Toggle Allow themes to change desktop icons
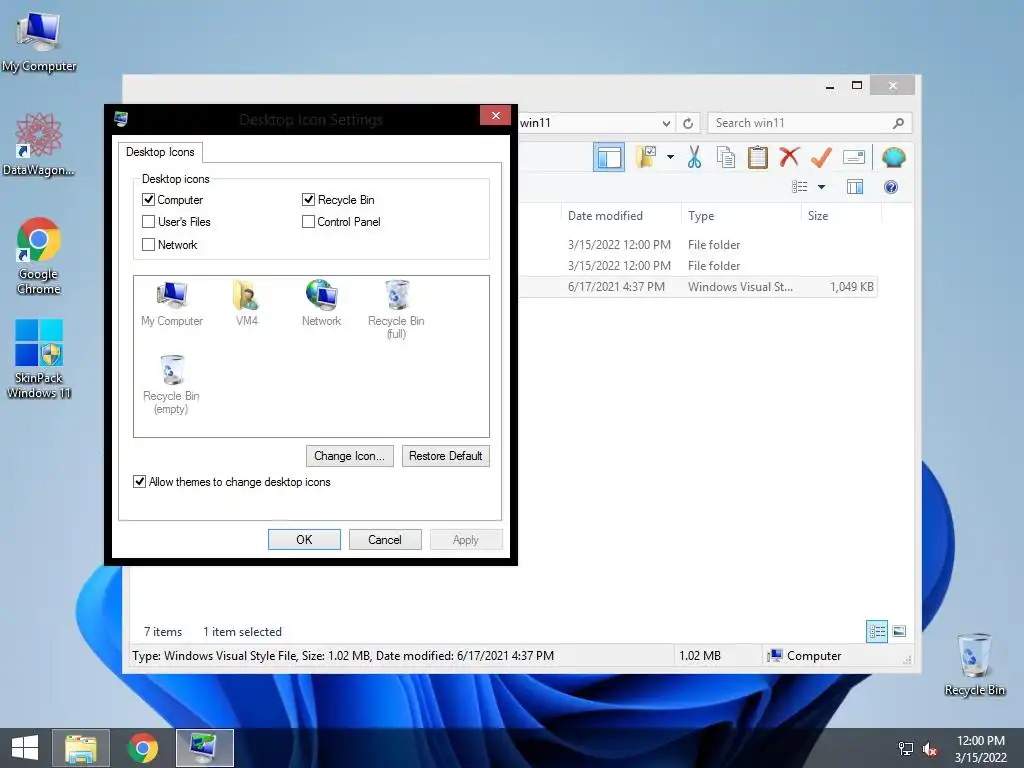 click(x=139, y=482)
